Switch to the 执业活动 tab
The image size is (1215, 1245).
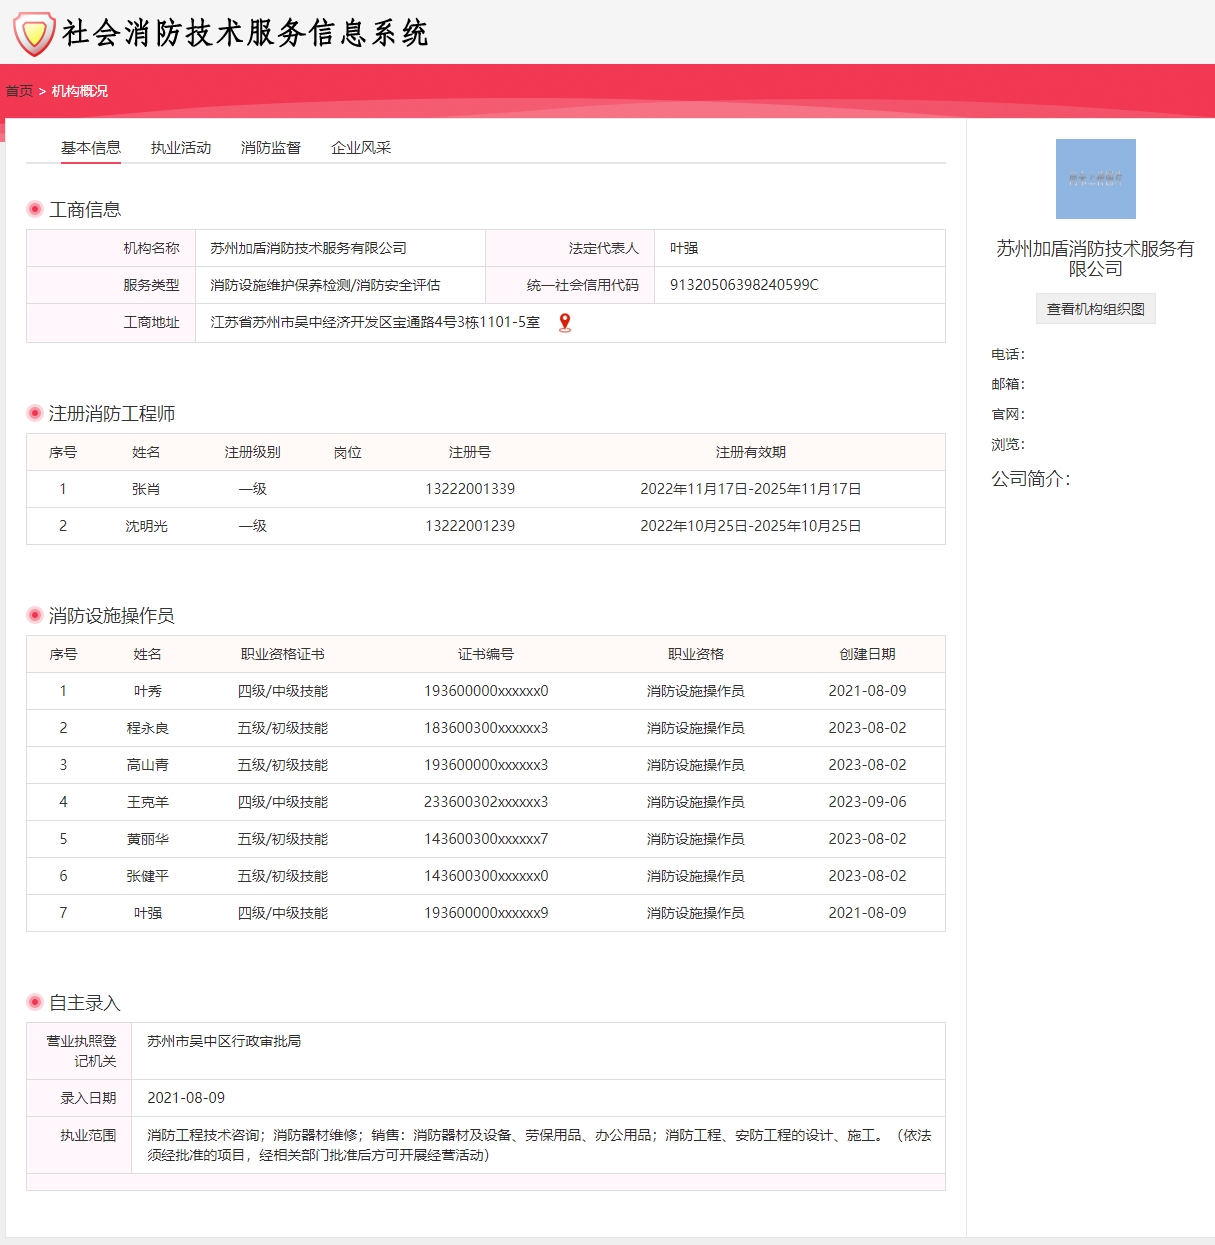(181, 148)
